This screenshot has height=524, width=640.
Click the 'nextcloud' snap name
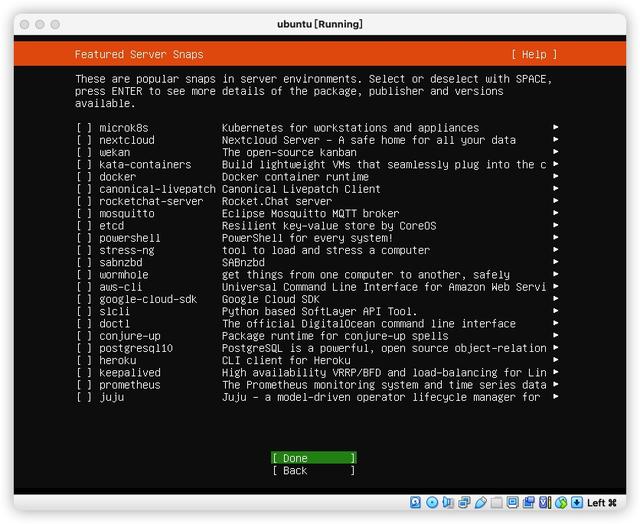tap(127, 140)
